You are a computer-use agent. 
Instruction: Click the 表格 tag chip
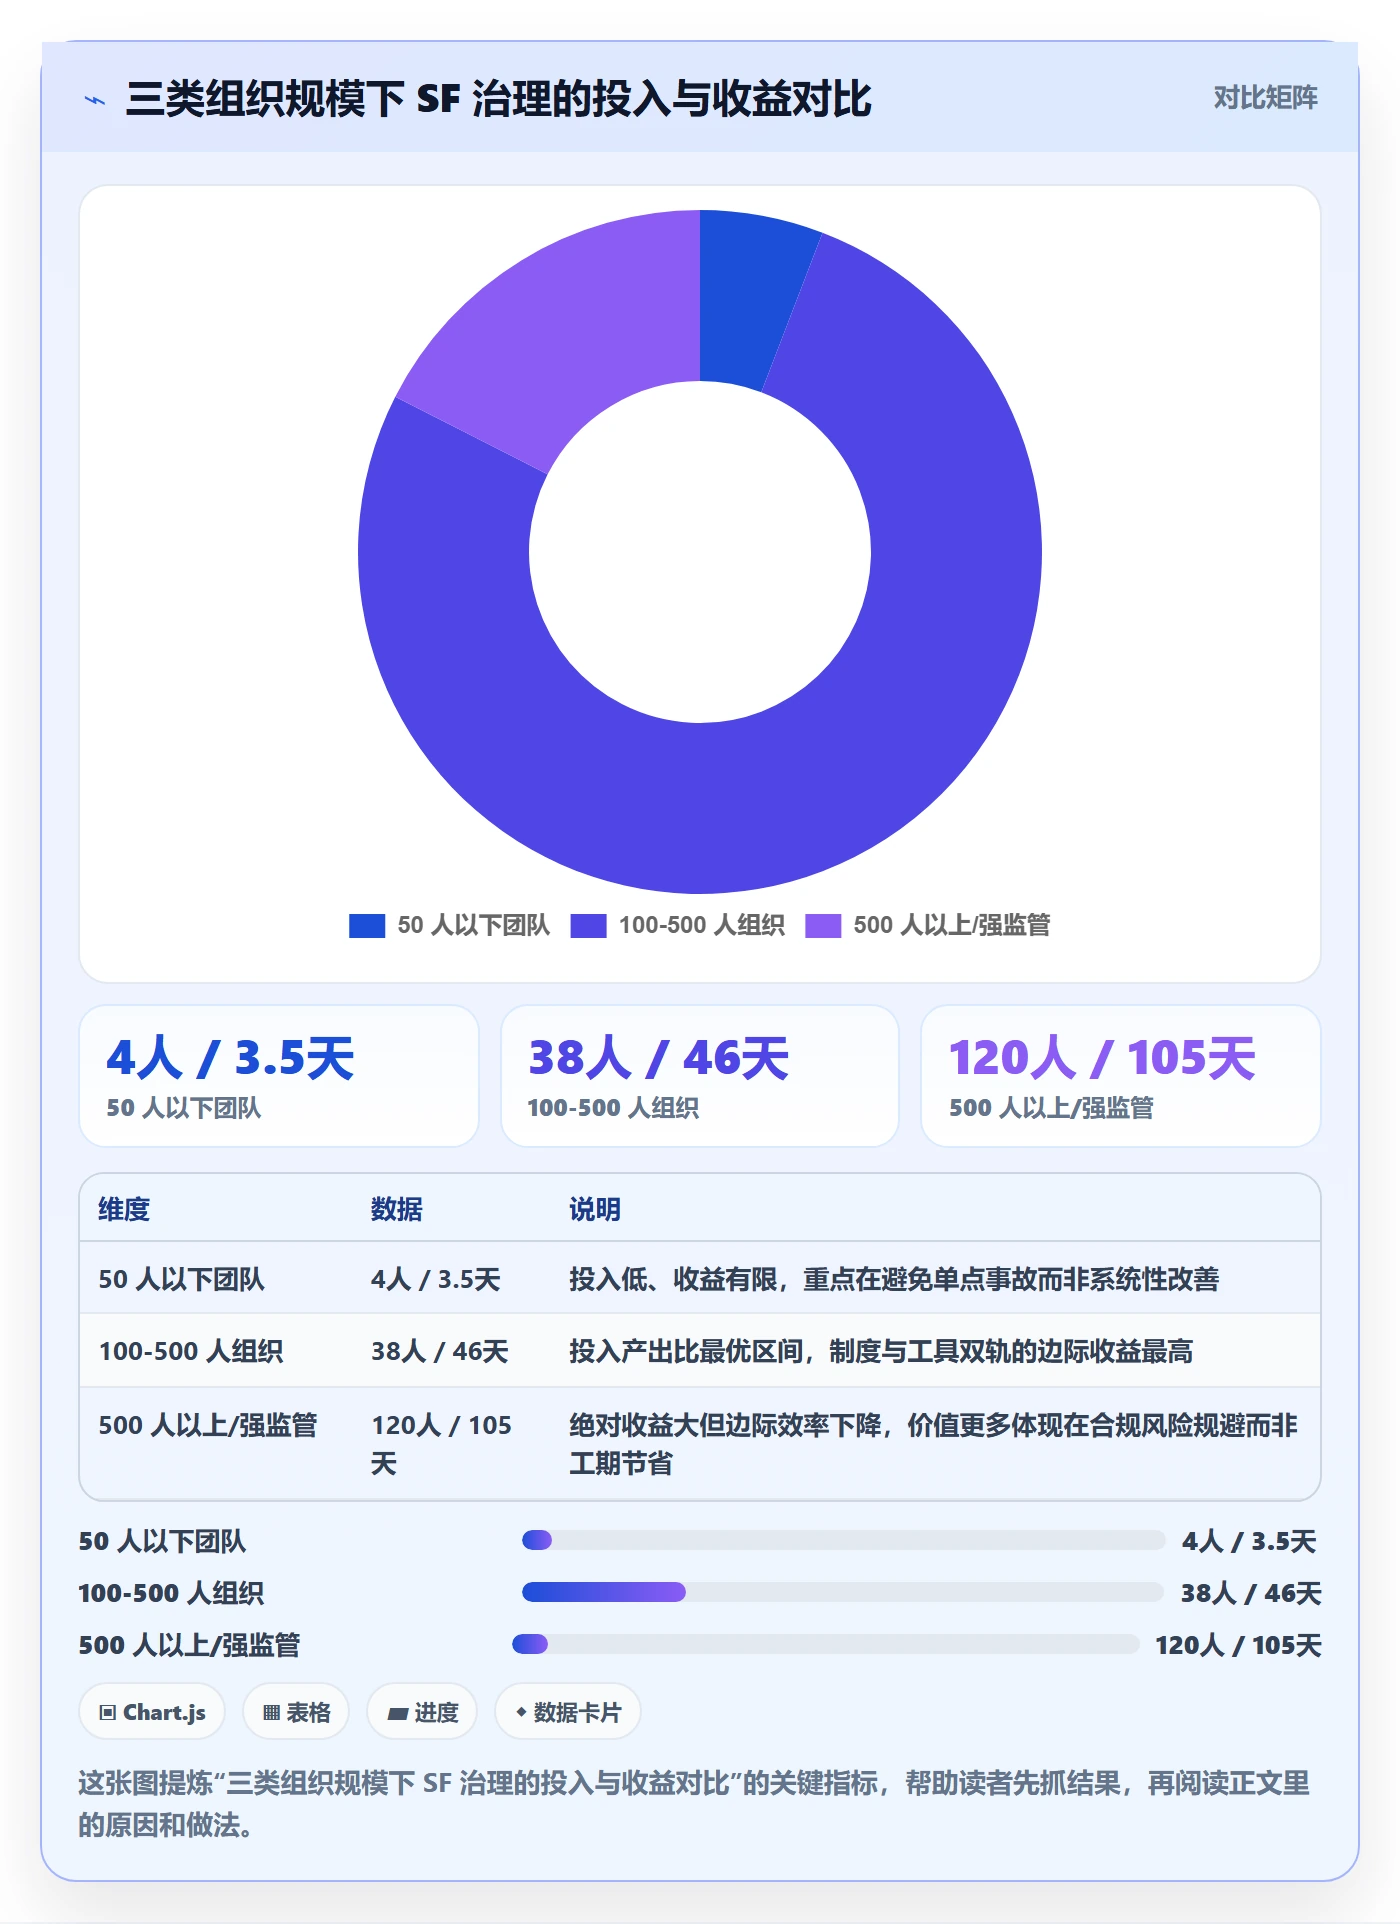coord(296,1712)
